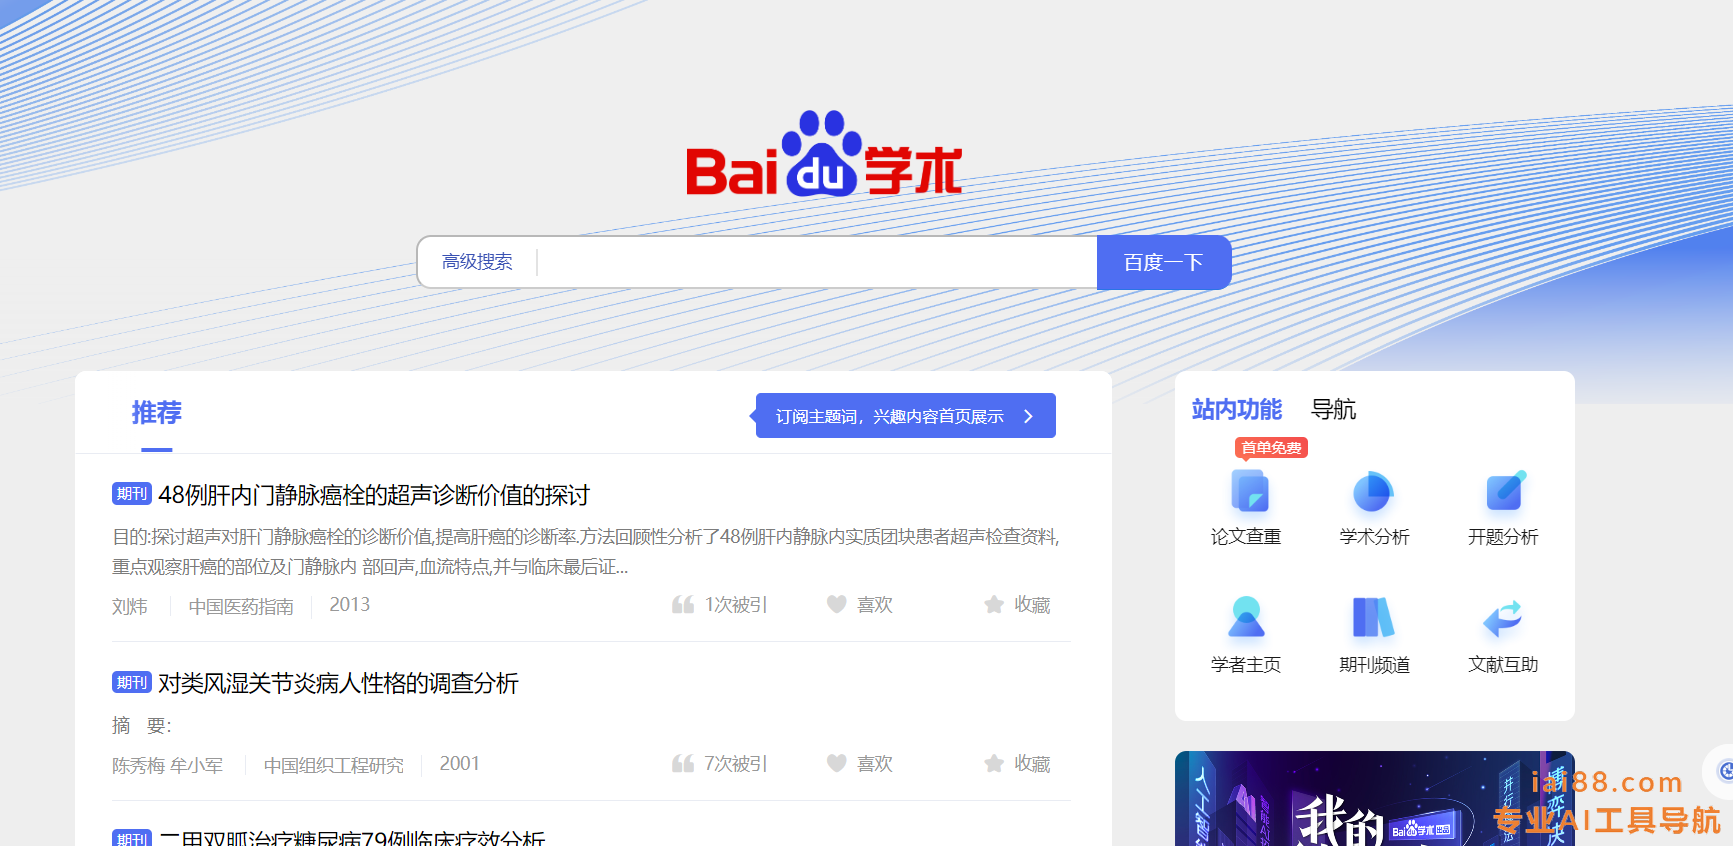Click the 论文查重 label

1246,537
